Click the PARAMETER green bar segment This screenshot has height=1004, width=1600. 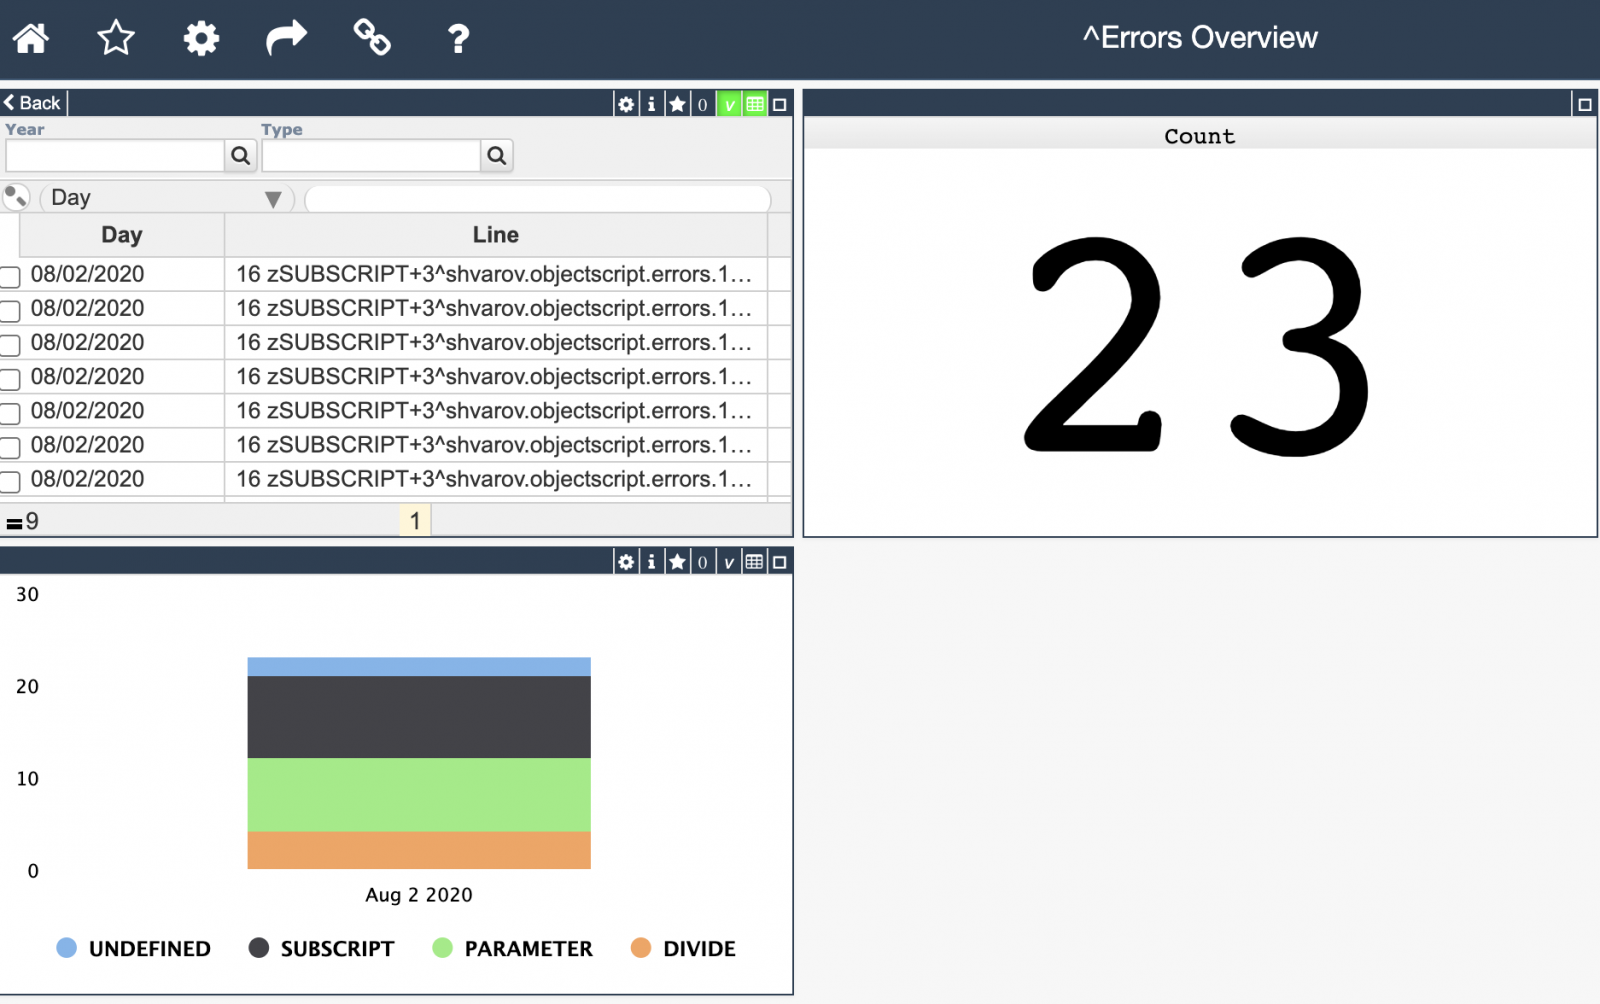419,795
